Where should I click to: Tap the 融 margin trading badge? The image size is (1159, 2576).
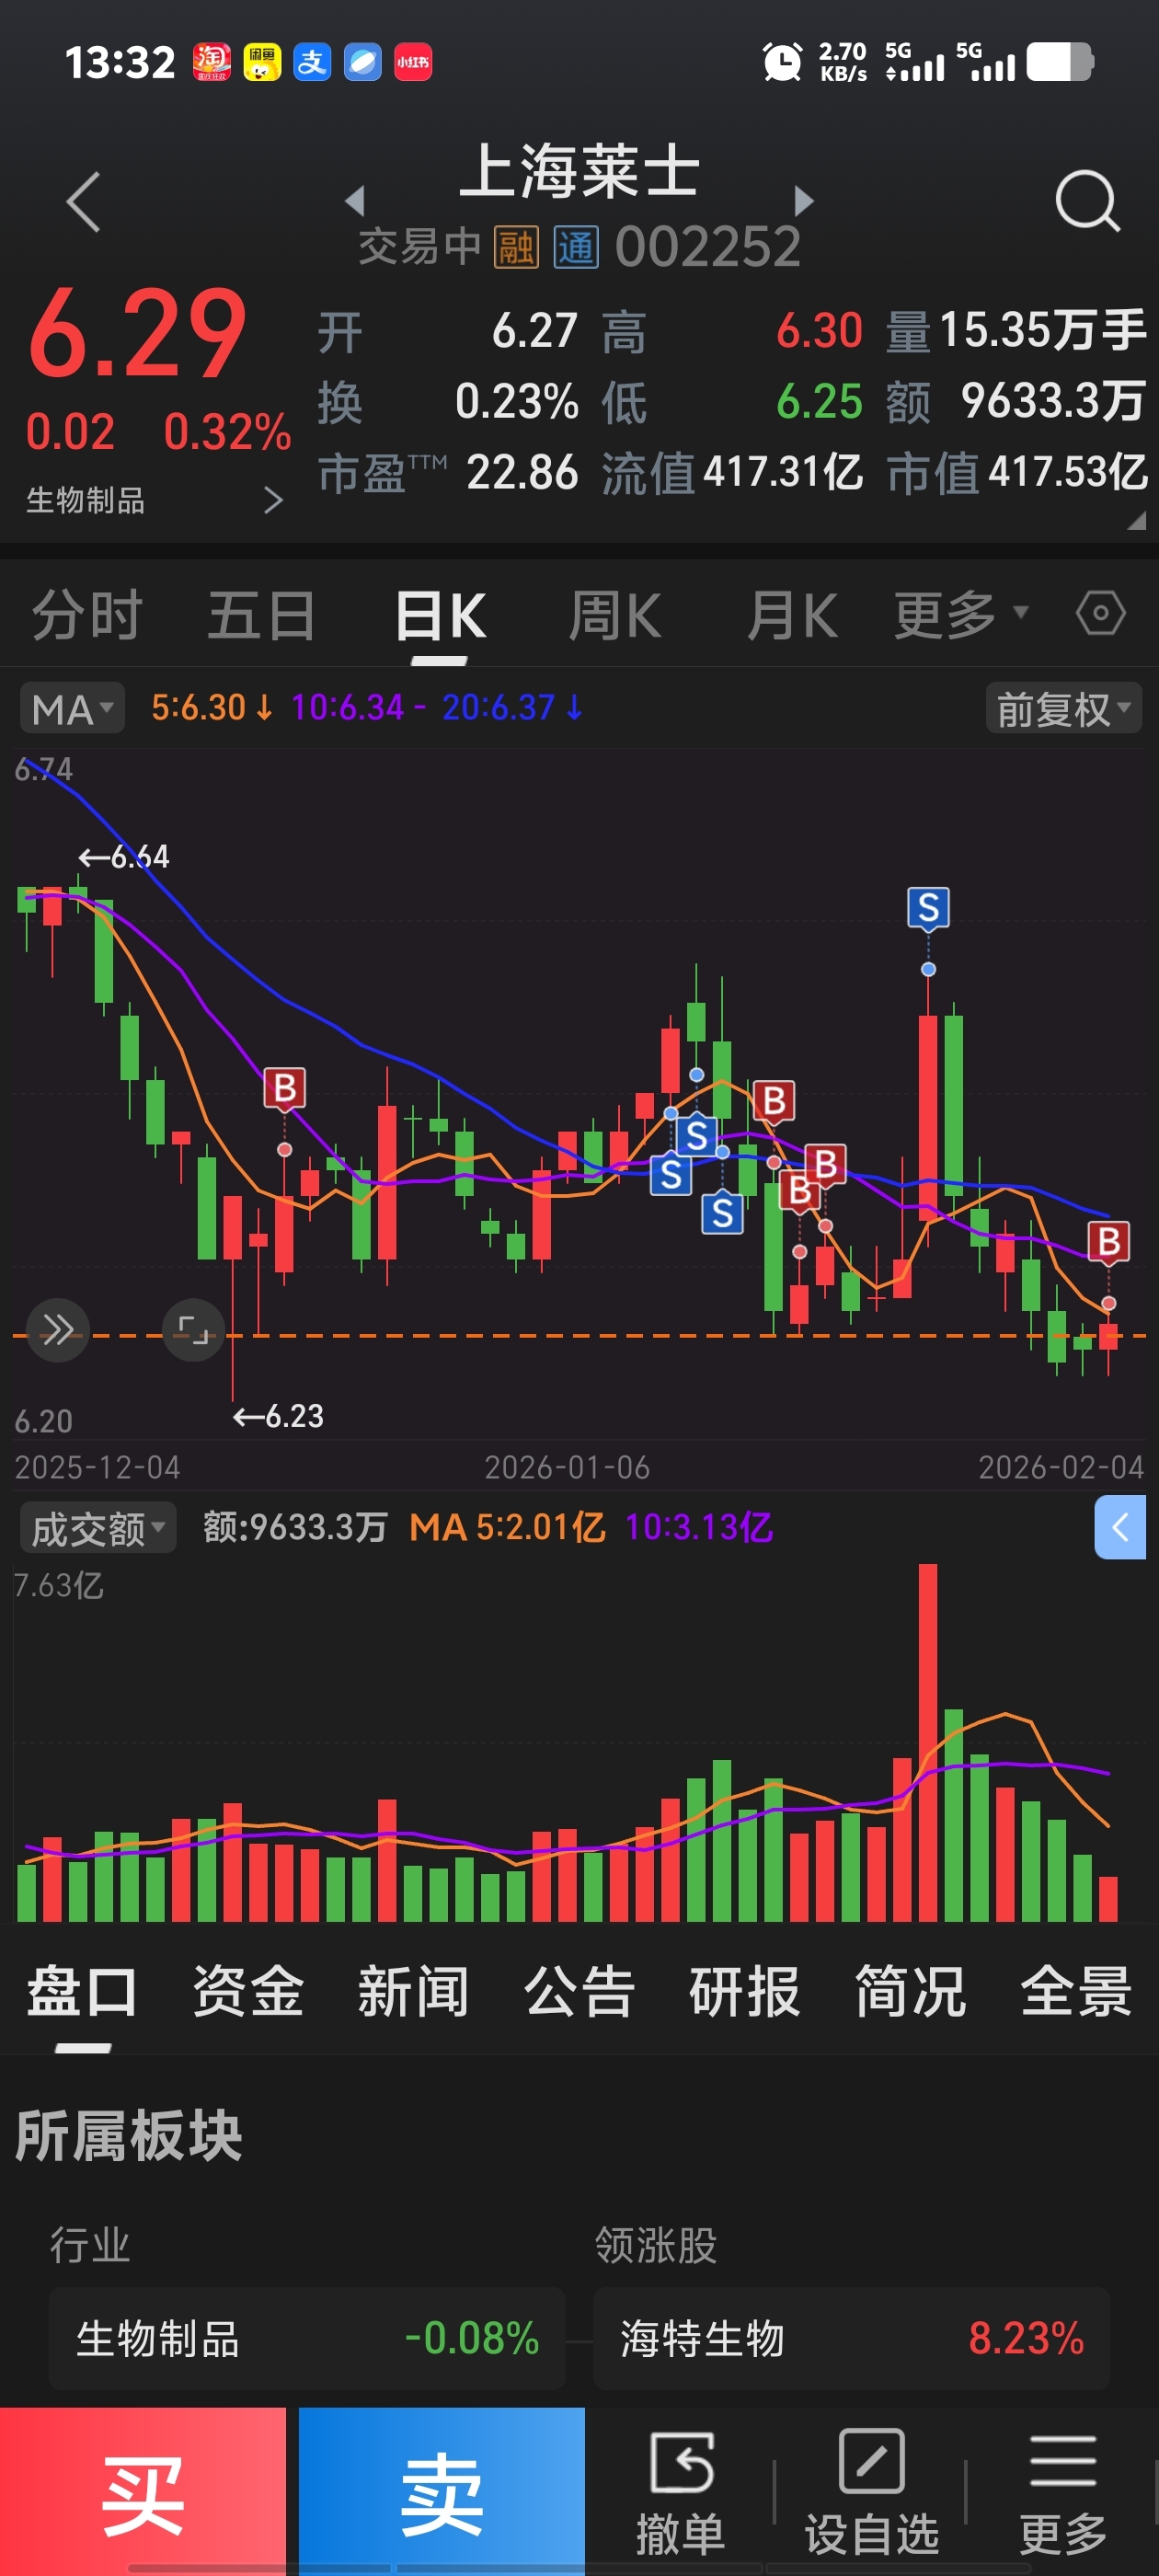pos(516,247)
